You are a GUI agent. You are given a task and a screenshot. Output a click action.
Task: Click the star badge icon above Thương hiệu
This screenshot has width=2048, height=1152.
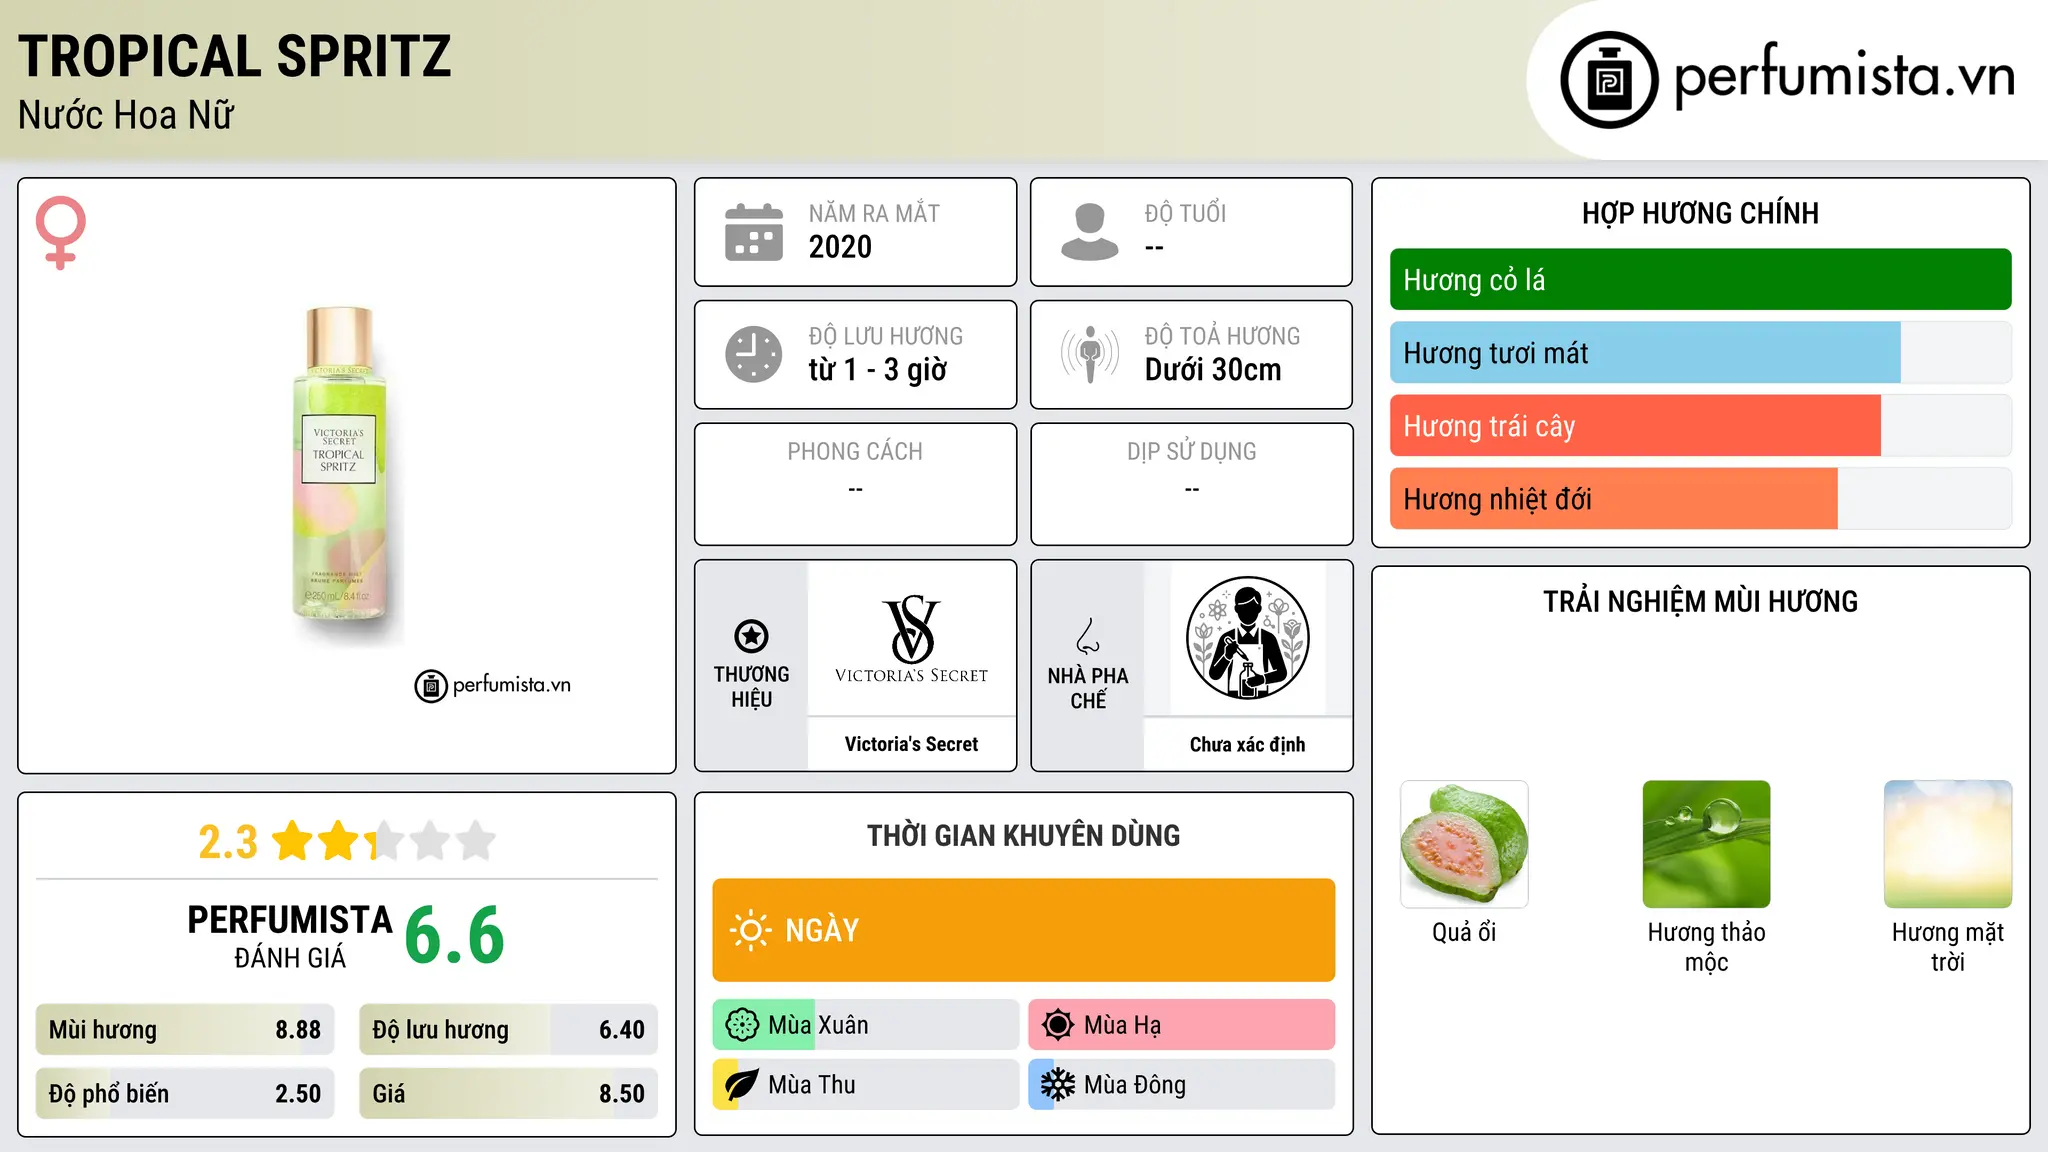(x=751, y=636)
